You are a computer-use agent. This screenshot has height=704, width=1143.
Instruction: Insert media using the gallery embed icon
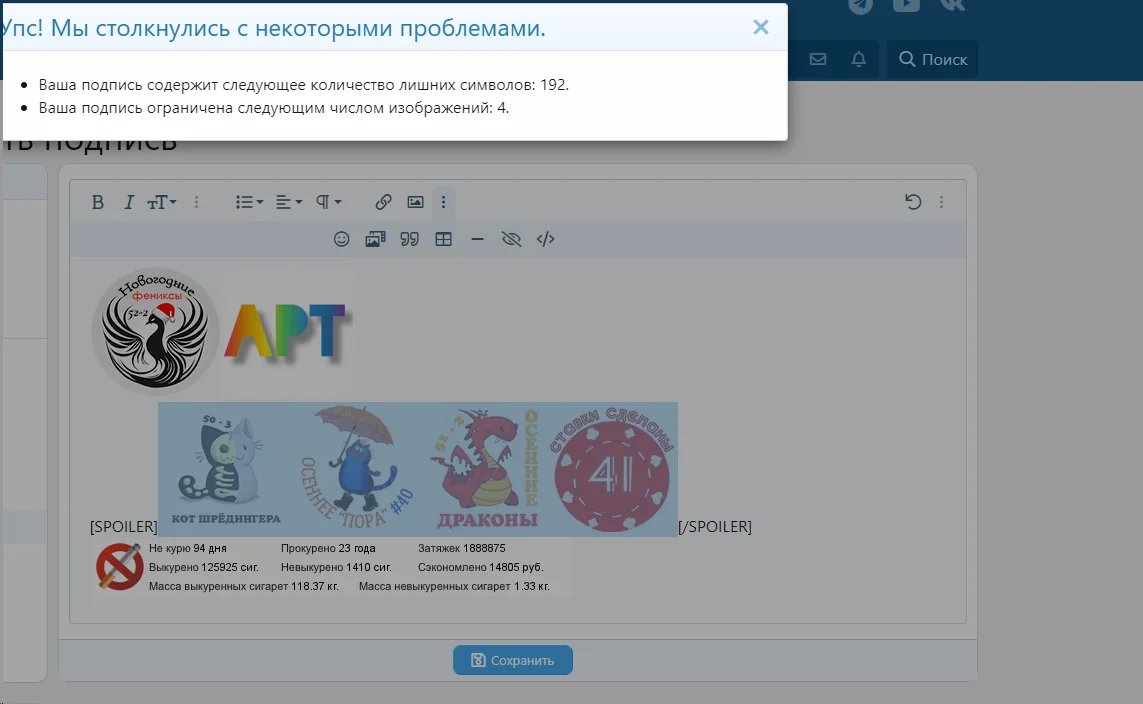(x=374, y=239)
